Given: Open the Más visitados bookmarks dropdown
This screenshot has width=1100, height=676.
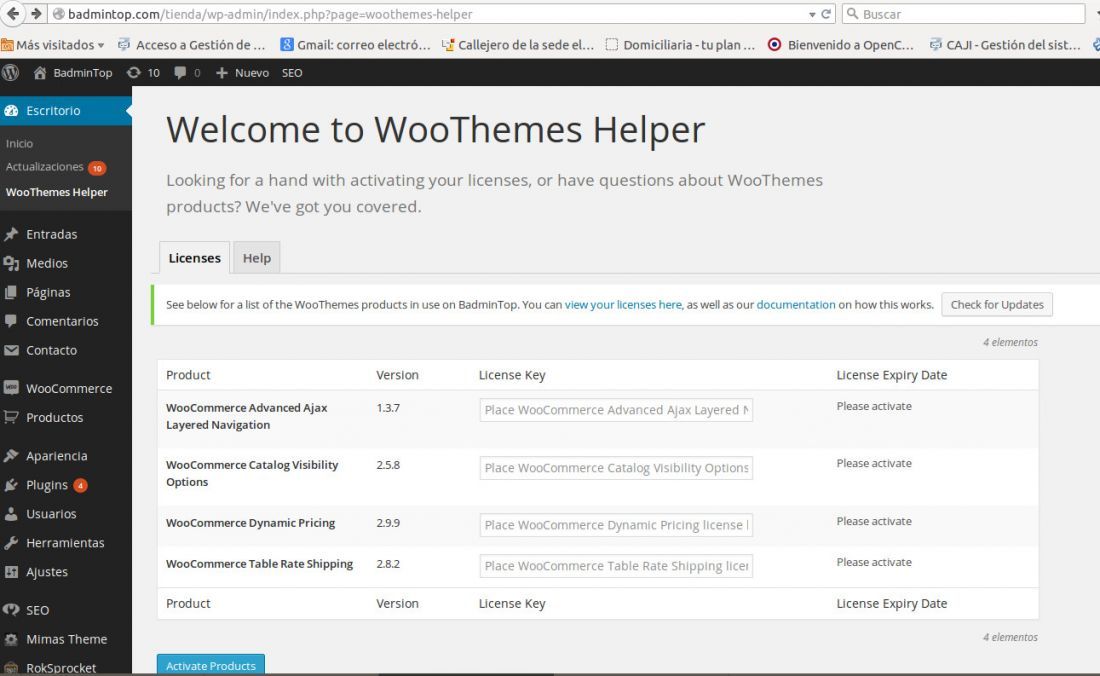Looking at the screenshot, I should [x=53, y=45].
